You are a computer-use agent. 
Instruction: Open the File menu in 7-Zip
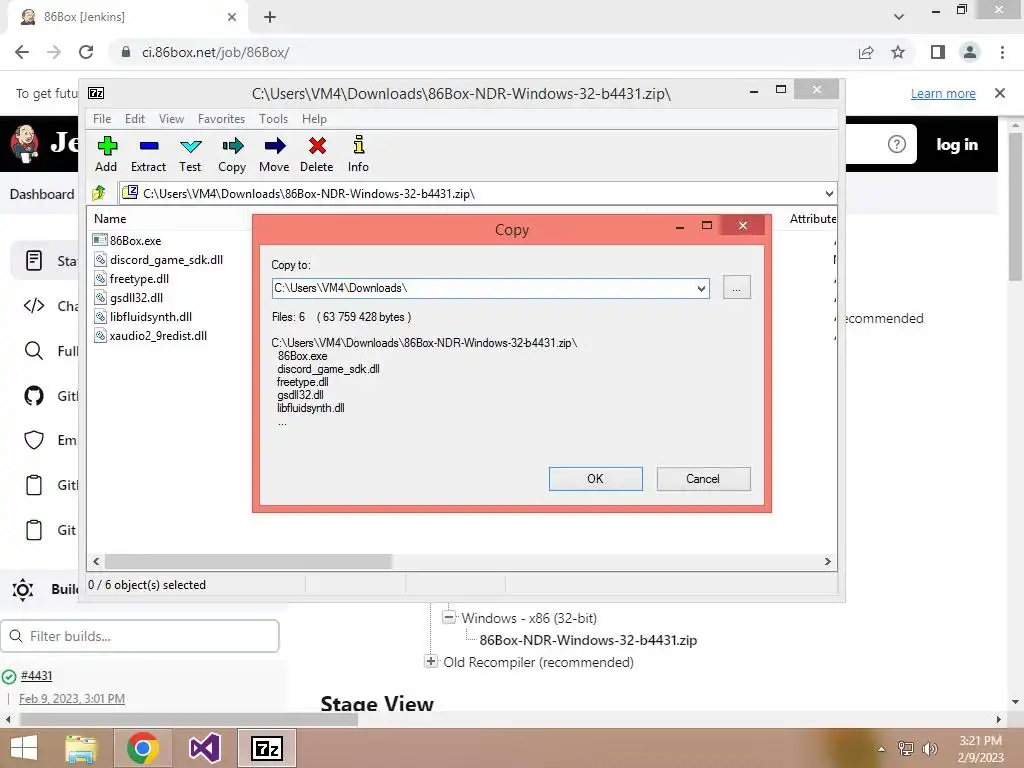click(102, 119)
